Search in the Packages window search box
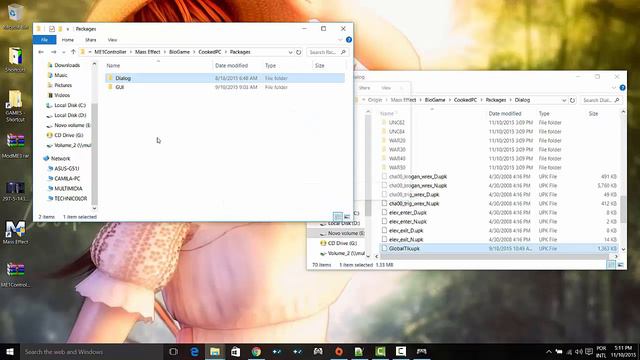The height and width of the screenshot is (360, 640). point(327,52)
